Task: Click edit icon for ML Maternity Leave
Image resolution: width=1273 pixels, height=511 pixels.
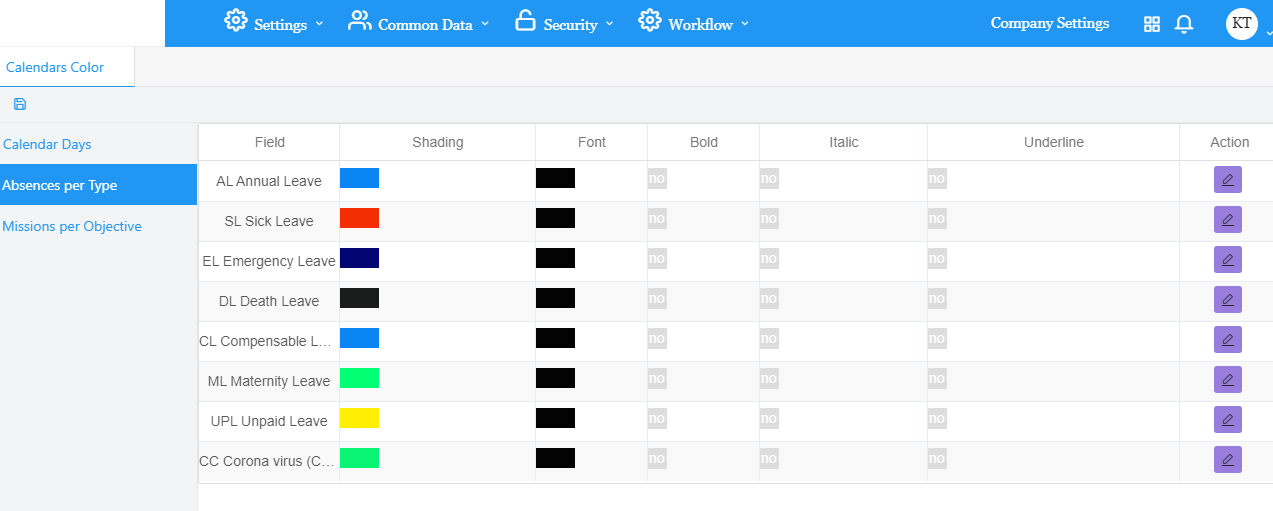Action: (x=1227, y=380)
